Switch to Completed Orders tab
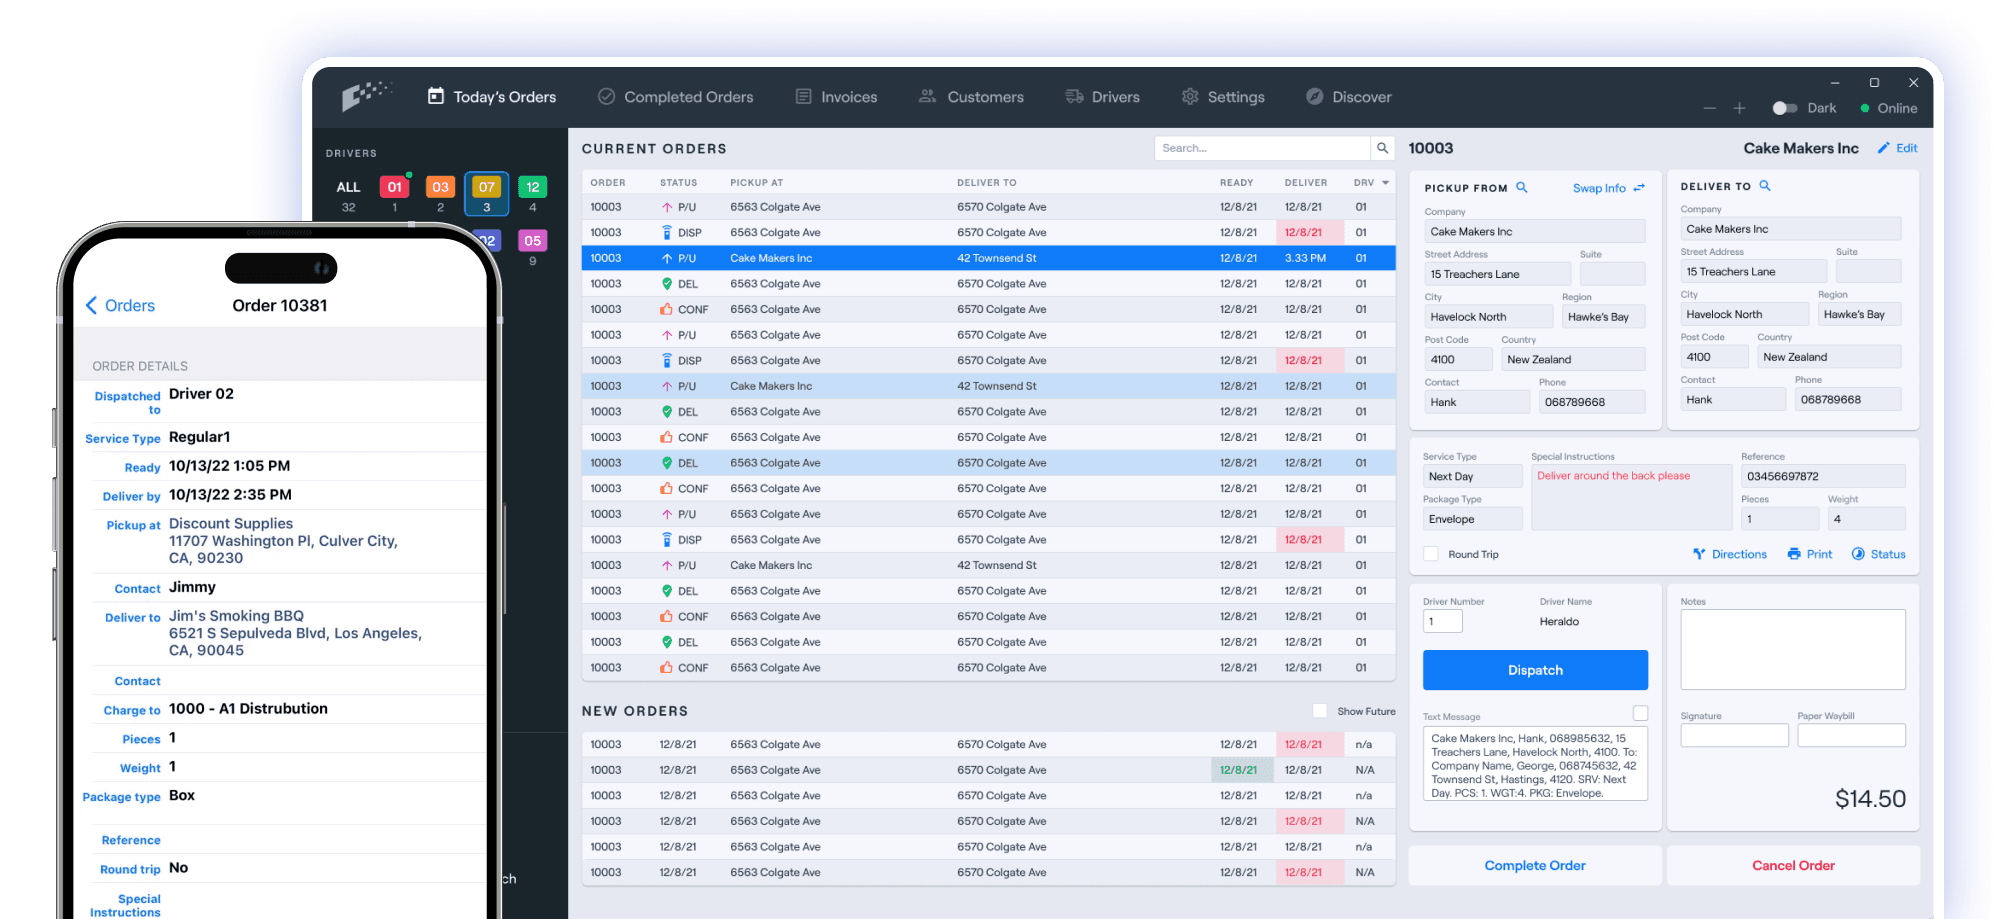Image resolution: width=1999 pixels, height=919 pixels. [676, 96]
